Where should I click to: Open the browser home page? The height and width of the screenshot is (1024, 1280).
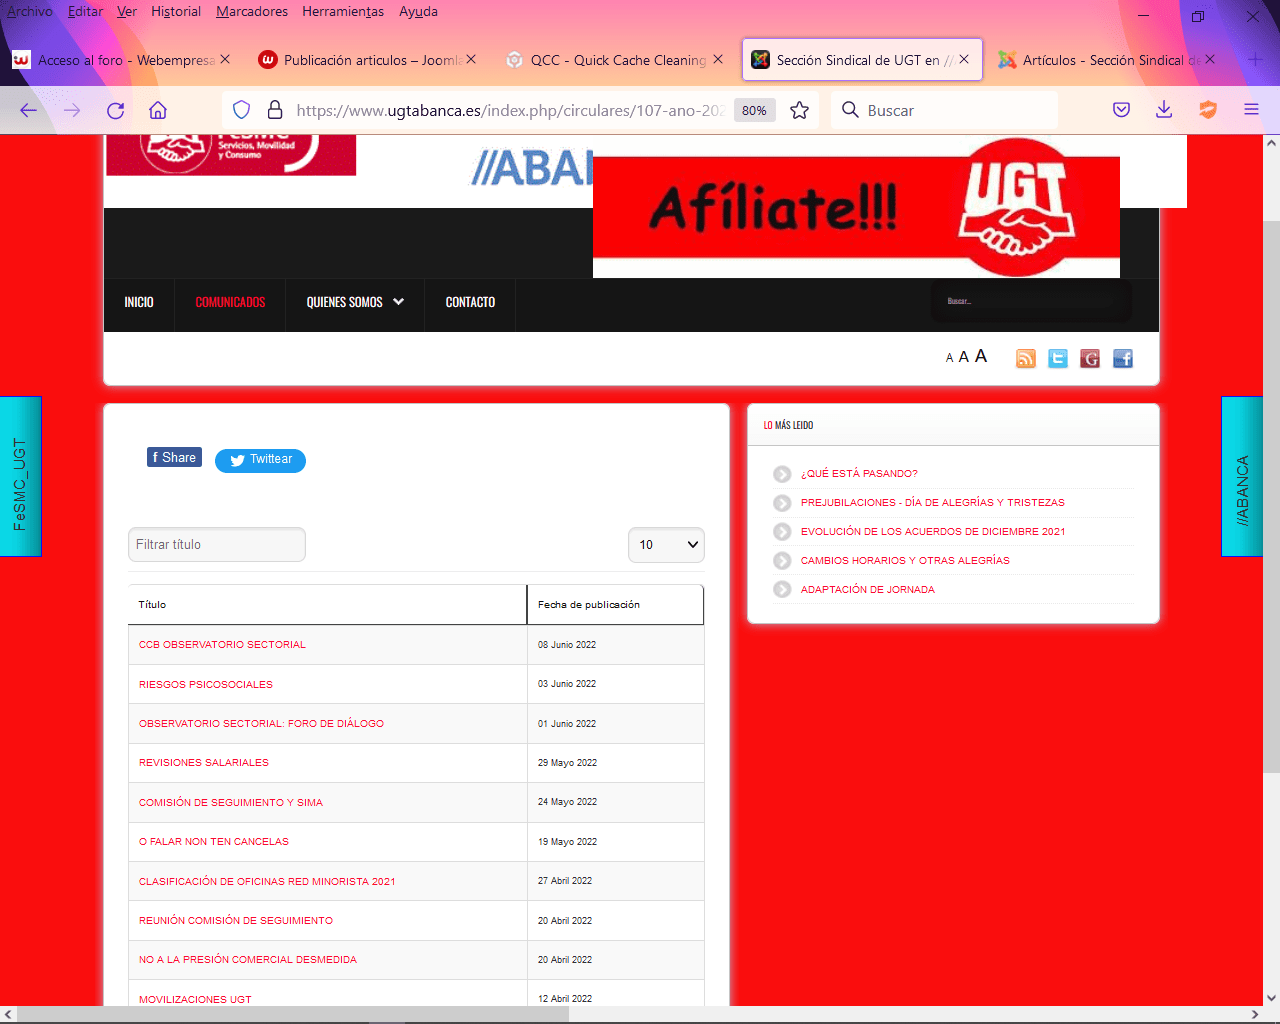coord(158,110)
